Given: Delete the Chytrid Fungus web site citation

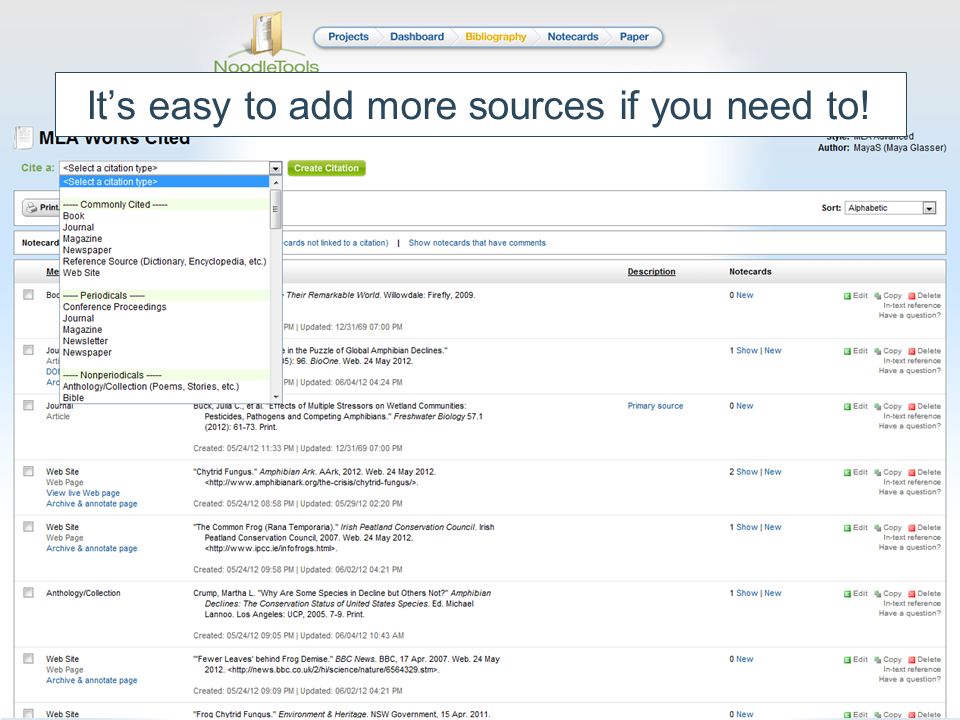Looking at the screenshot, I should coord(924,473).
